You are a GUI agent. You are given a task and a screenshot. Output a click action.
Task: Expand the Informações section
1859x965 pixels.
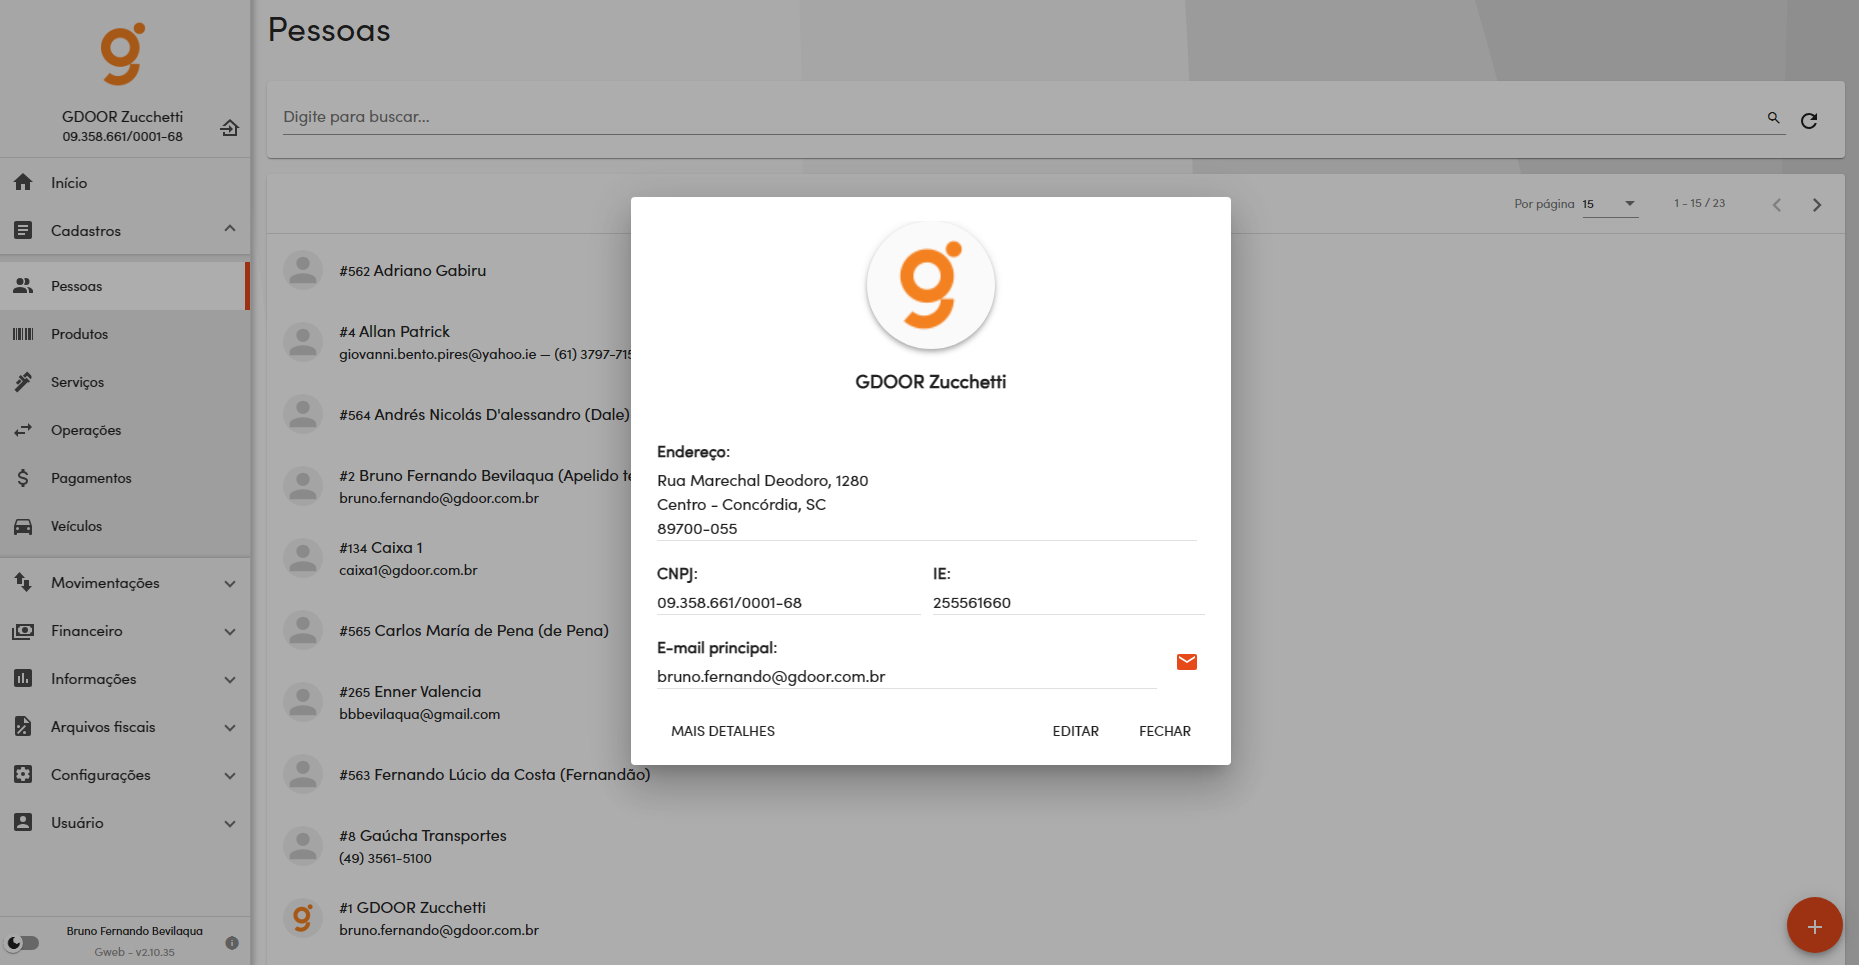click(125, 679)
